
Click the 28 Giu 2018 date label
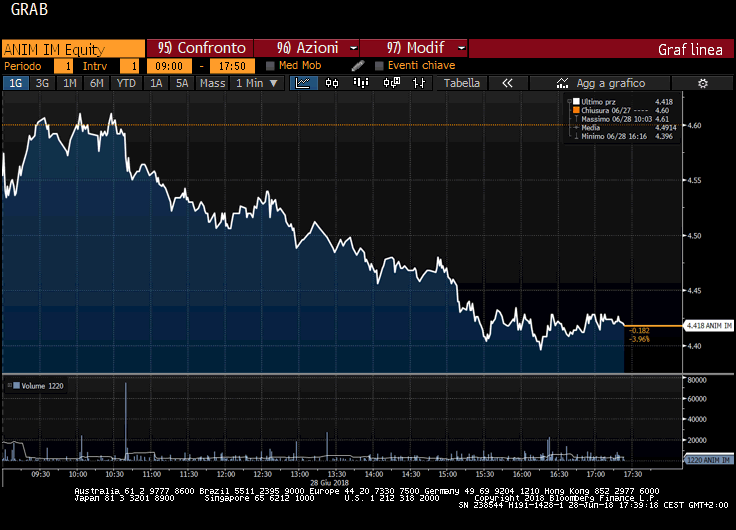pyautogui.click(x=330, y=483)
